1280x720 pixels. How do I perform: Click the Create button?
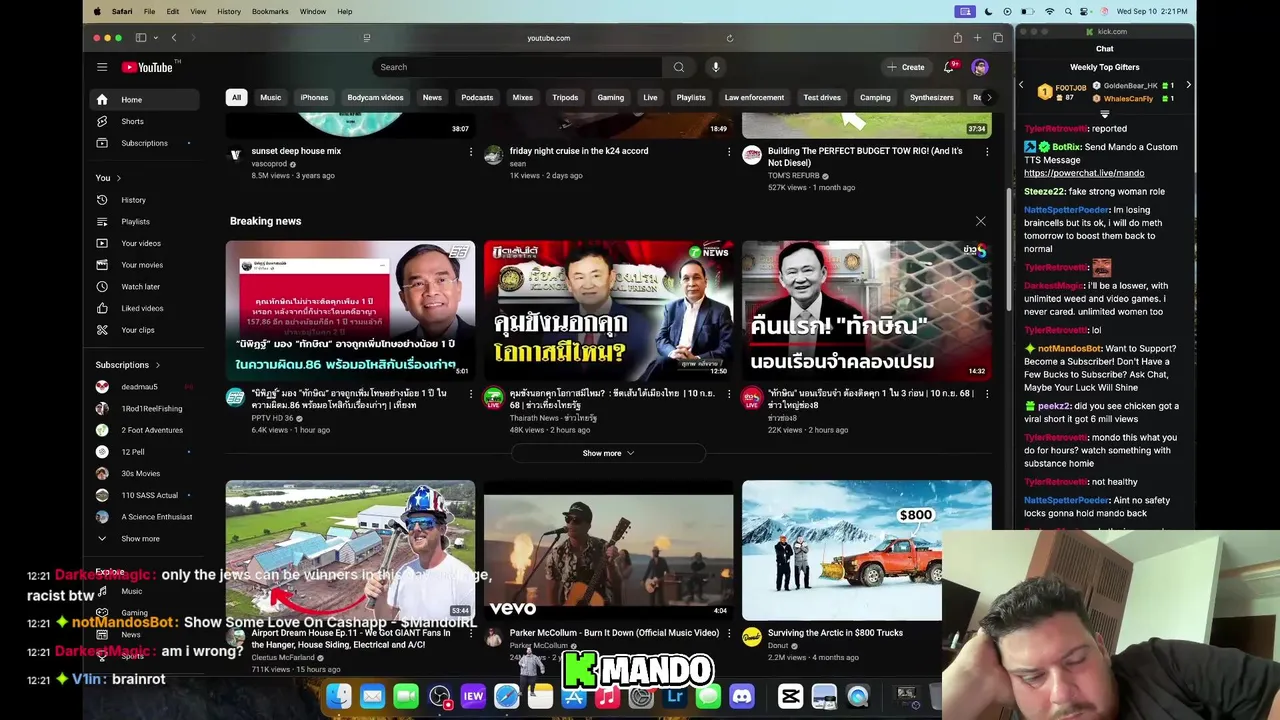tap(905, 67)
